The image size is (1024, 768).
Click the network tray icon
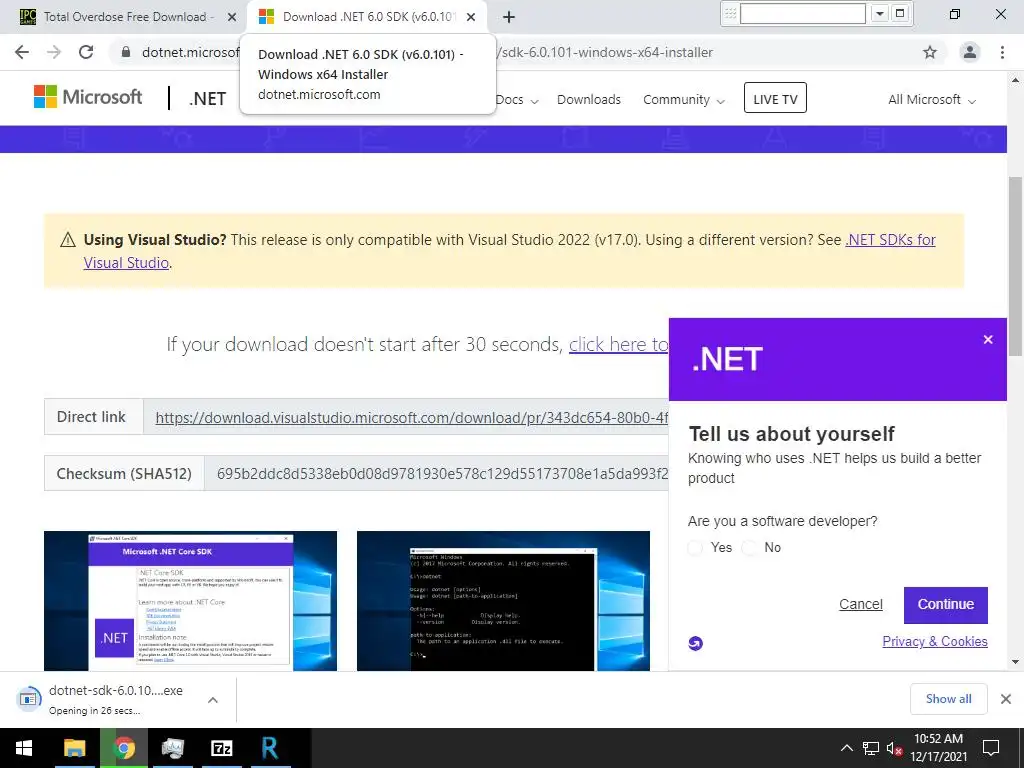pyautogui.click(x=871, y=748)
